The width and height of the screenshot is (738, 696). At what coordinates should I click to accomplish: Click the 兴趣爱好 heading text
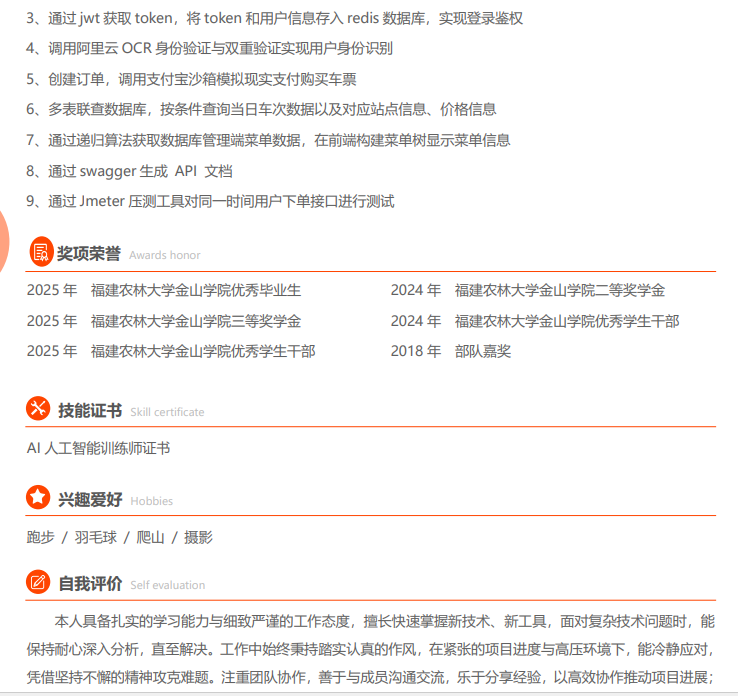pyautogui.click(x=89, y=498)
